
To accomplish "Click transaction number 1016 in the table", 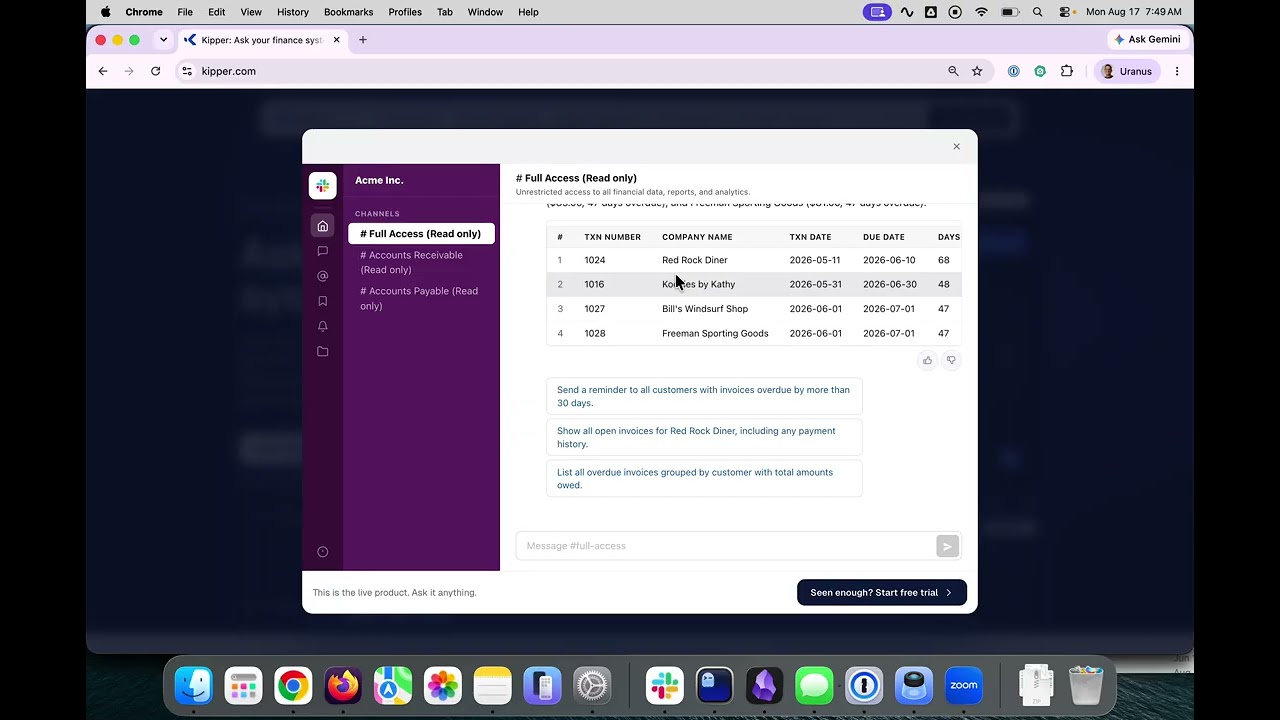I will (x=595, y=284).
